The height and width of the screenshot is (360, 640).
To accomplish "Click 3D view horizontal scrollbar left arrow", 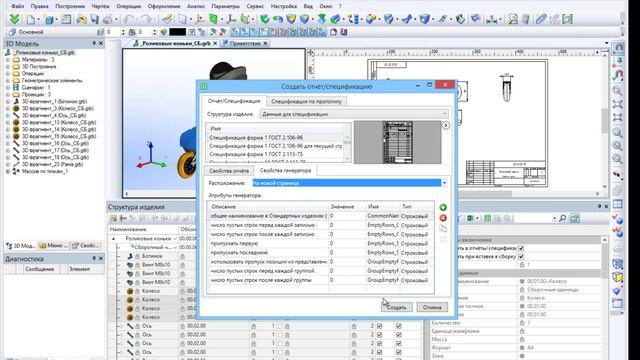I will click(x=127, y=194).
